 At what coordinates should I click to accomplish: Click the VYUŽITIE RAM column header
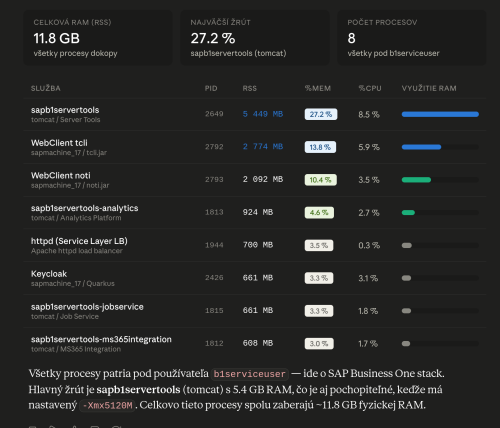coord(429,88)
